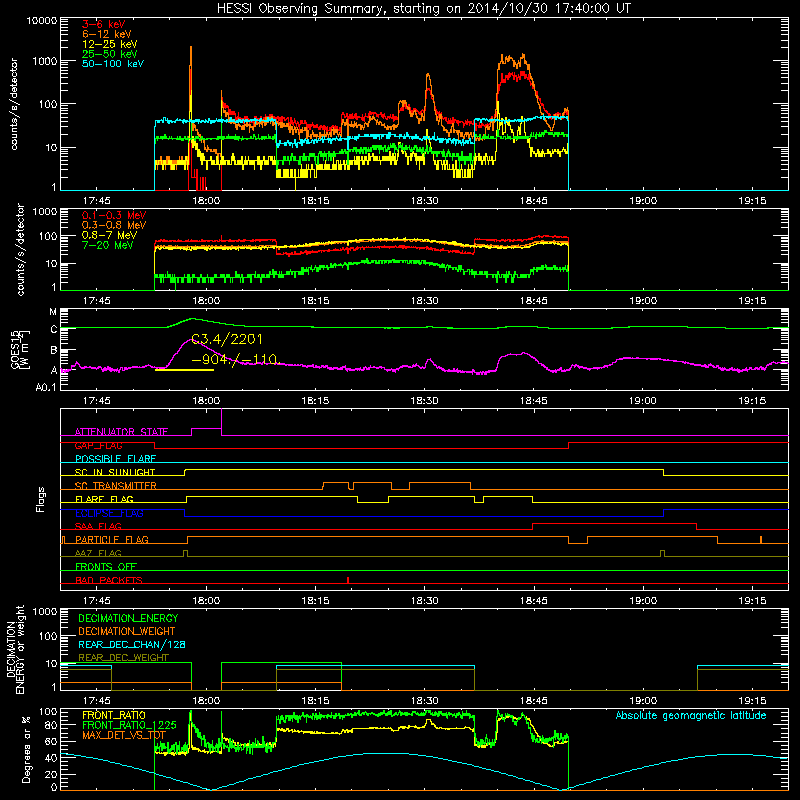This screenshot has height=800, width=800.
Task: Select the POSSIBLE_FLARE label
Action: pos(115,459)
